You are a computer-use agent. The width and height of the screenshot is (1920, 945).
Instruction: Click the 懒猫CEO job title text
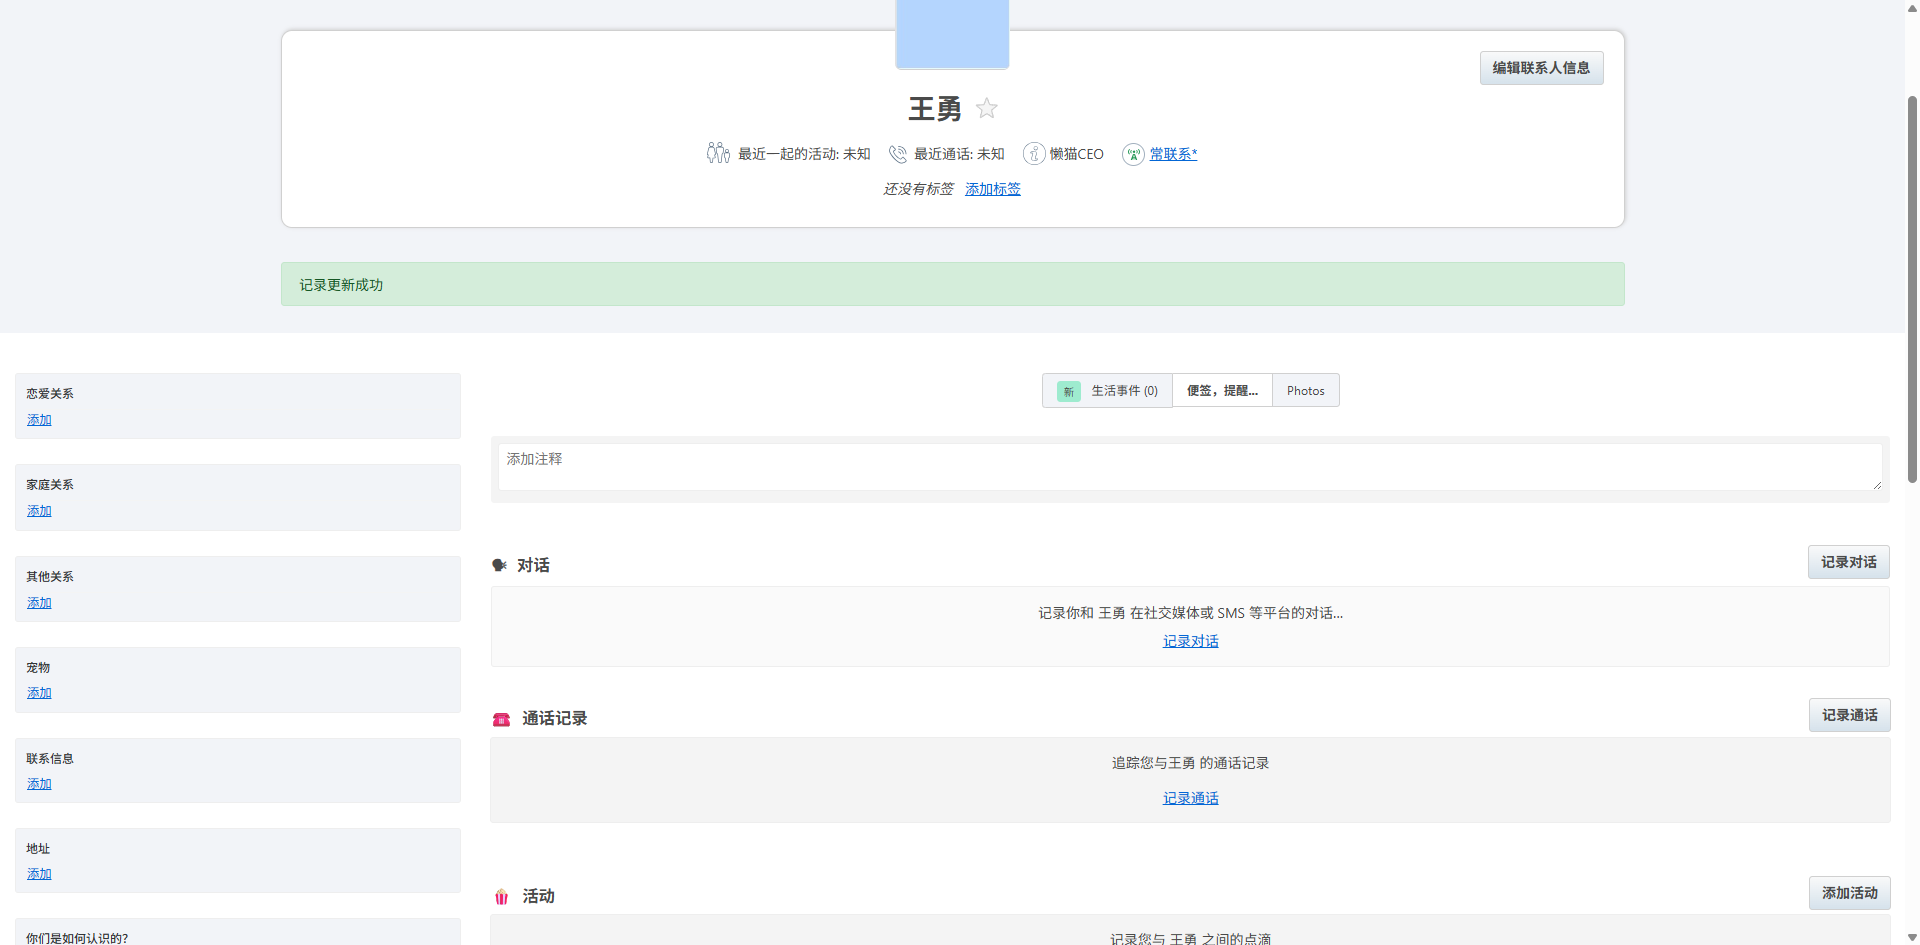click(1077, 154)
